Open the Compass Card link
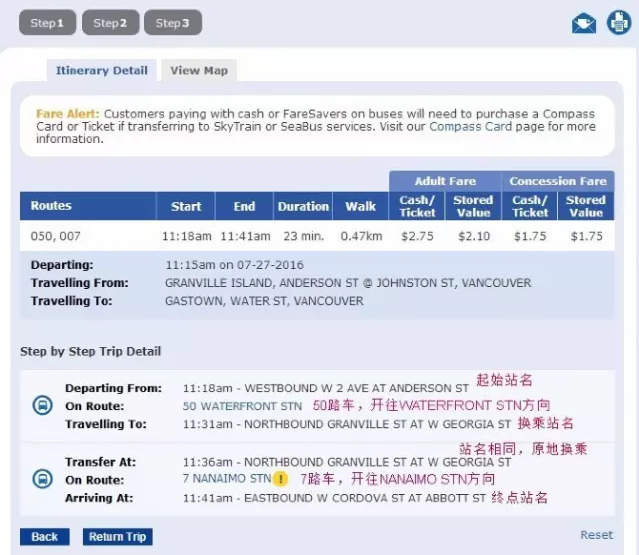Screen dimensions: 639x555 (470, 126)
